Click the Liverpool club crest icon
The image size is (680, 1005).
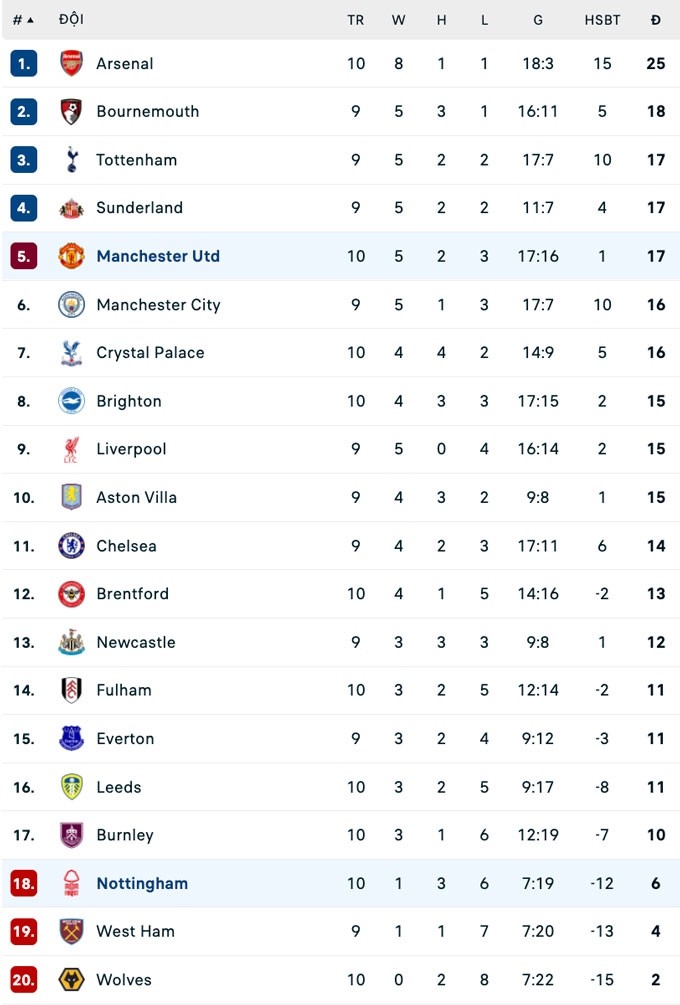pyautogui.click(x=72, y=449)
